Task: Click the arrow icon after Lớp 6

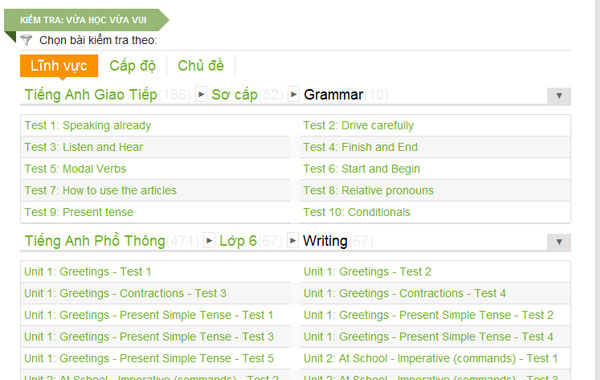Action: tap(293, 240)
